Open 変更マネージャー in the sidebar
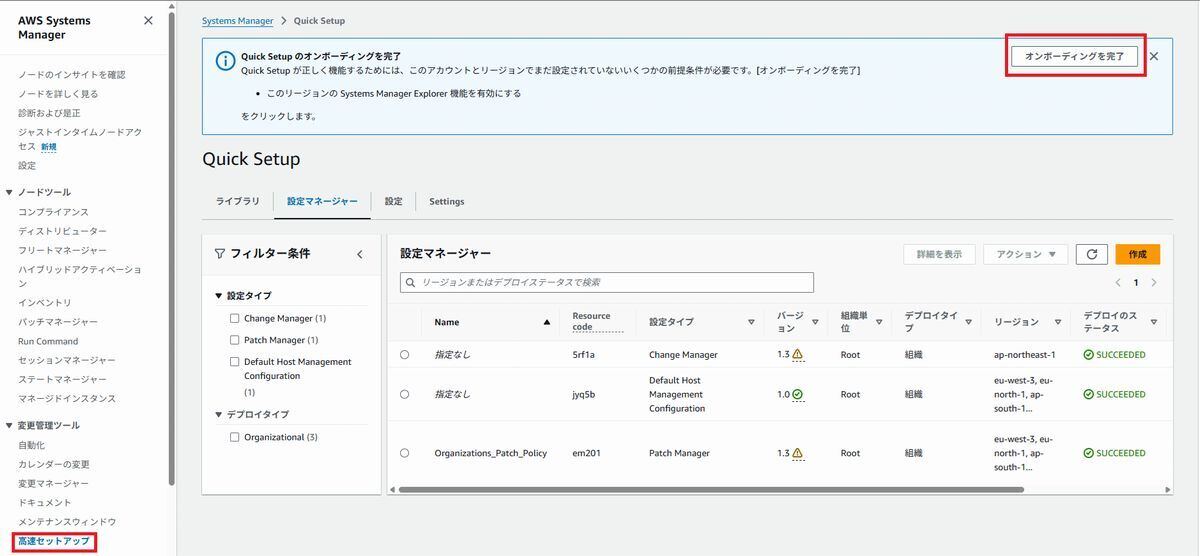This screenshot has height=556, width=1200. 53,483
